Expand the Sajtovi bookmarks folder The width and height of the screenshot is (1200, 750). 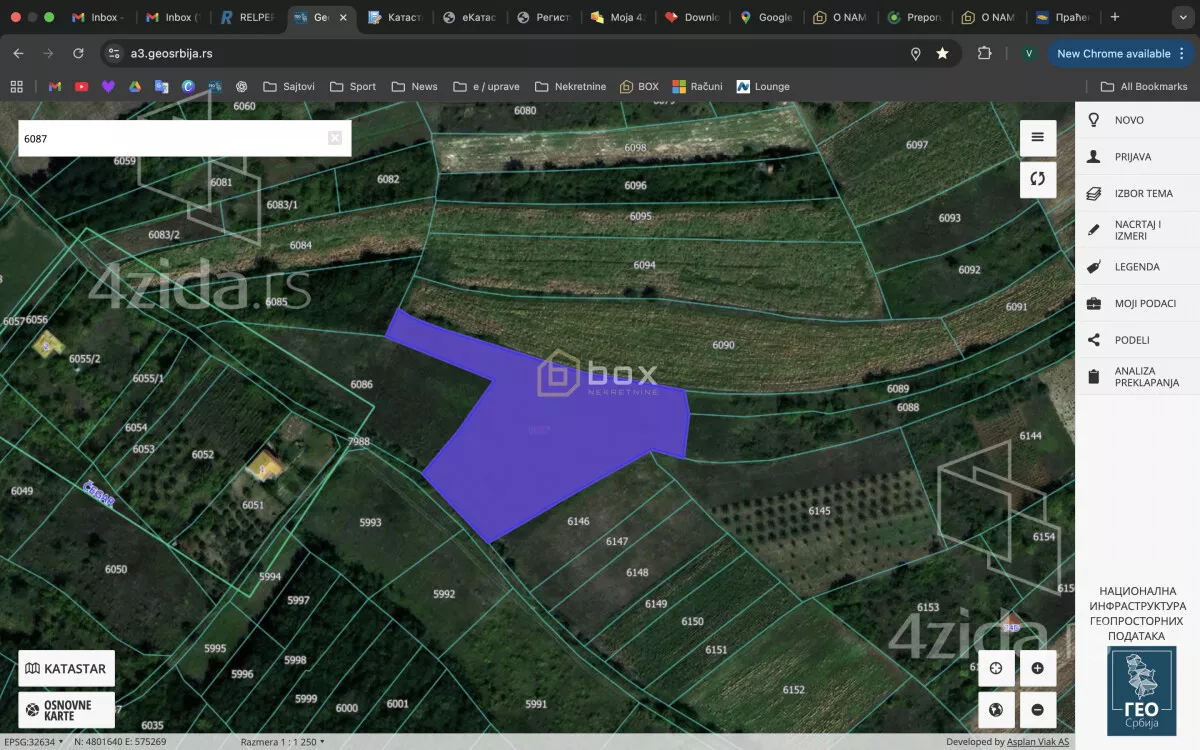(288, 87)
